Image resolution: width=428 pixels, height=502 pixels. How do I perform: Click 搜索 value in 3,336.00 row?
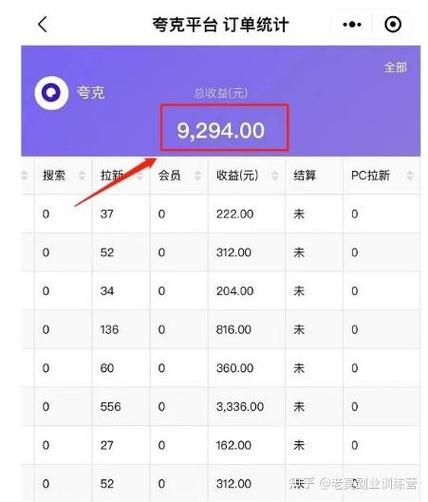[x=46, y=407]
